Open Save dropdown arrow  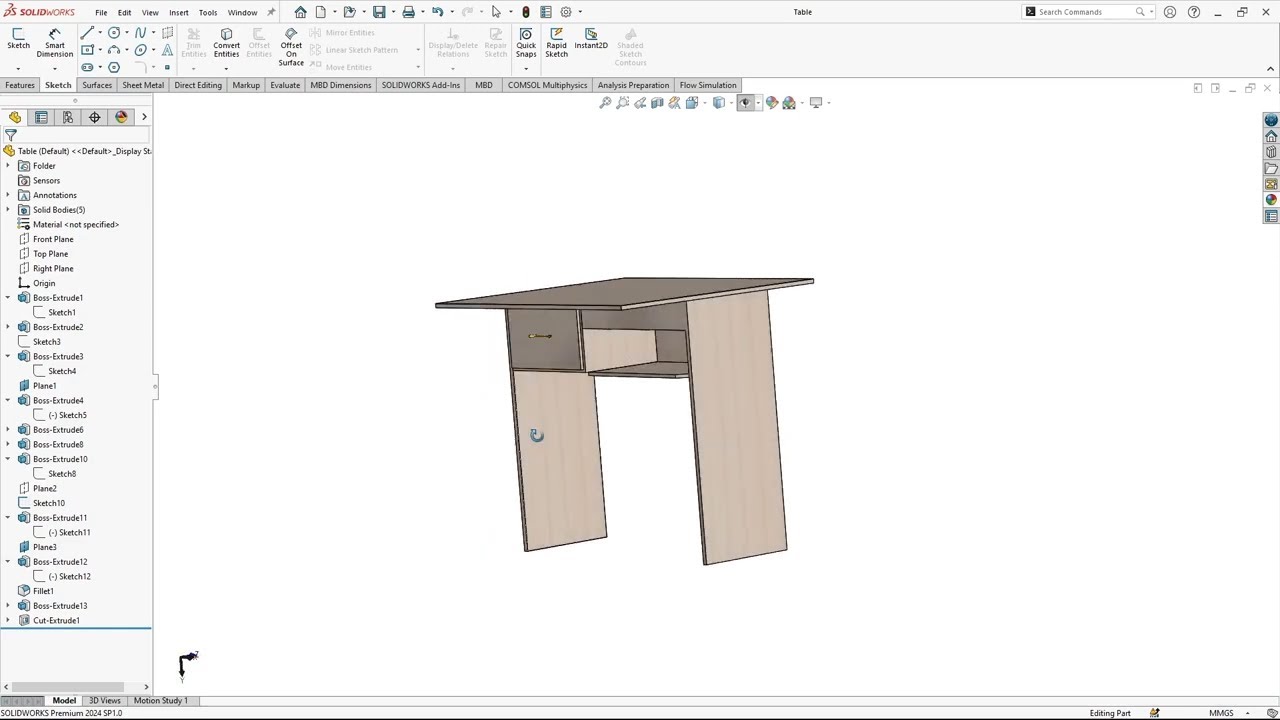392,12
